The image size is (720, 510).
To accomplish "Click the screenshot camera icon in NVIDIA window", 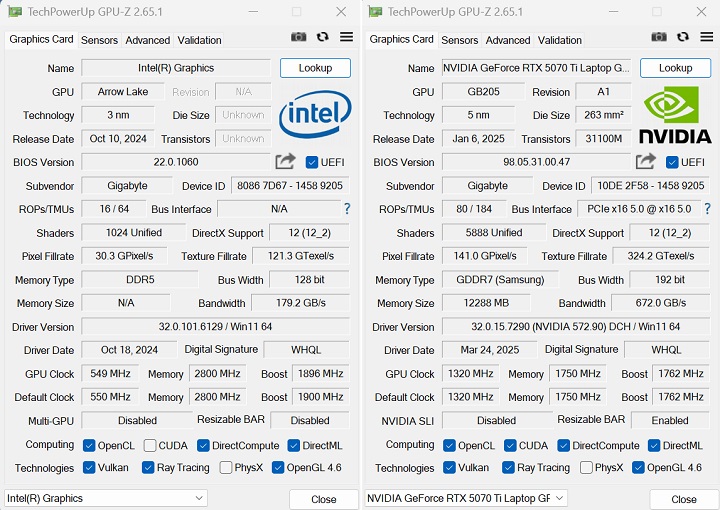I will click(659, 37).
